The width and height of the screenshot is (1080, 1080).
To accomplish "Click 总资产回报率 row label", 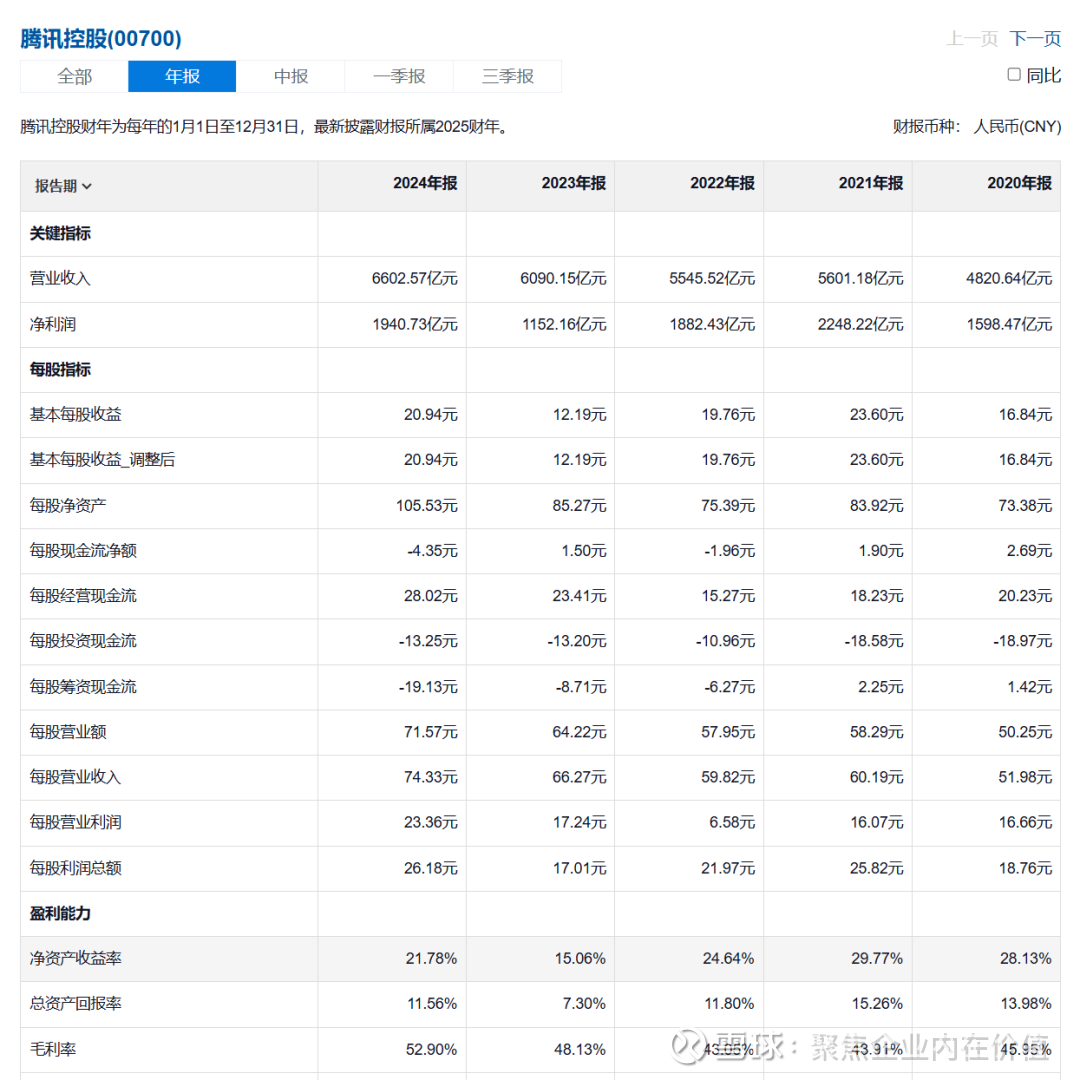I will [x=76, y=1004].
